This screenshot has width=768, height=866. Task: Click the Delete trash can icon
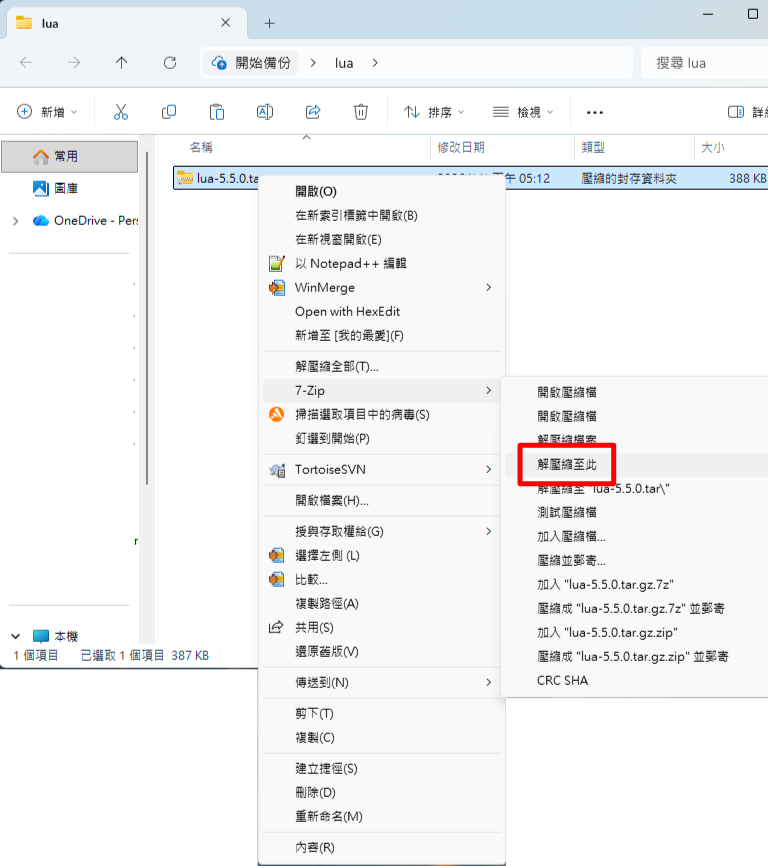pyautogui.click(x=361, y=112)
